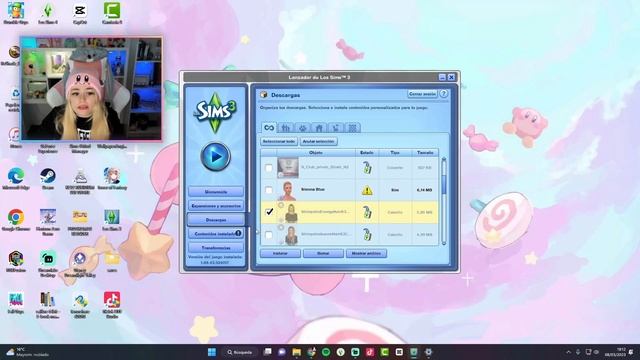The height and width of the screenshot is (360, 640).
Task: Open the Streamlabs Desktop icon
Action: coord(48,263)
